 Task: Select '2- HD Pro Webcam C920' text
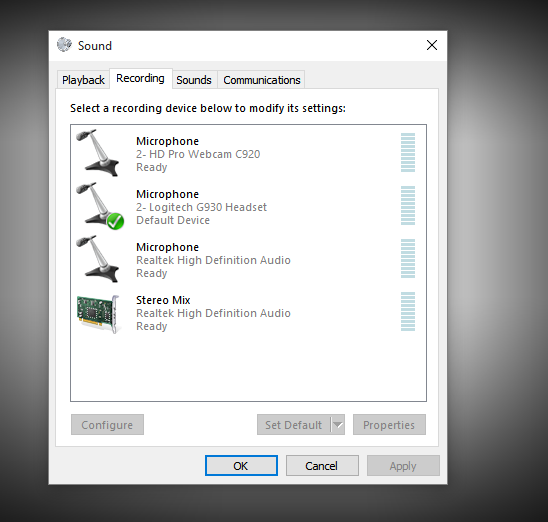pyautogui.click(x=198, y=154)
